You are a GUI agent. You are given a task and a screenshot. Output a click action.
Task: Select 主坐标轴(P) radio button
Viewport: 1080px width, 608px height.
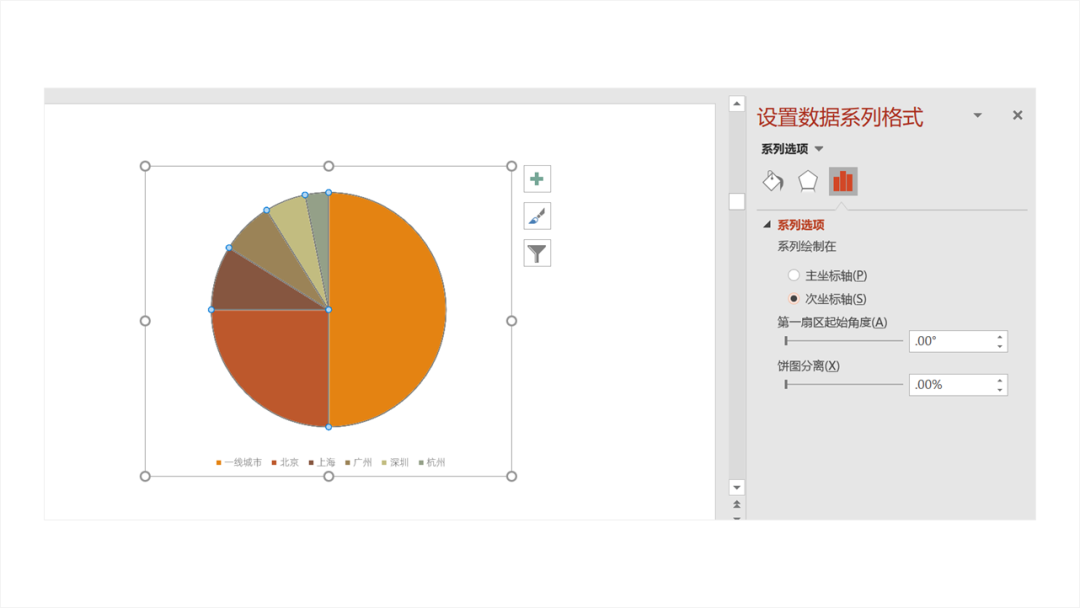pos(793,275)
